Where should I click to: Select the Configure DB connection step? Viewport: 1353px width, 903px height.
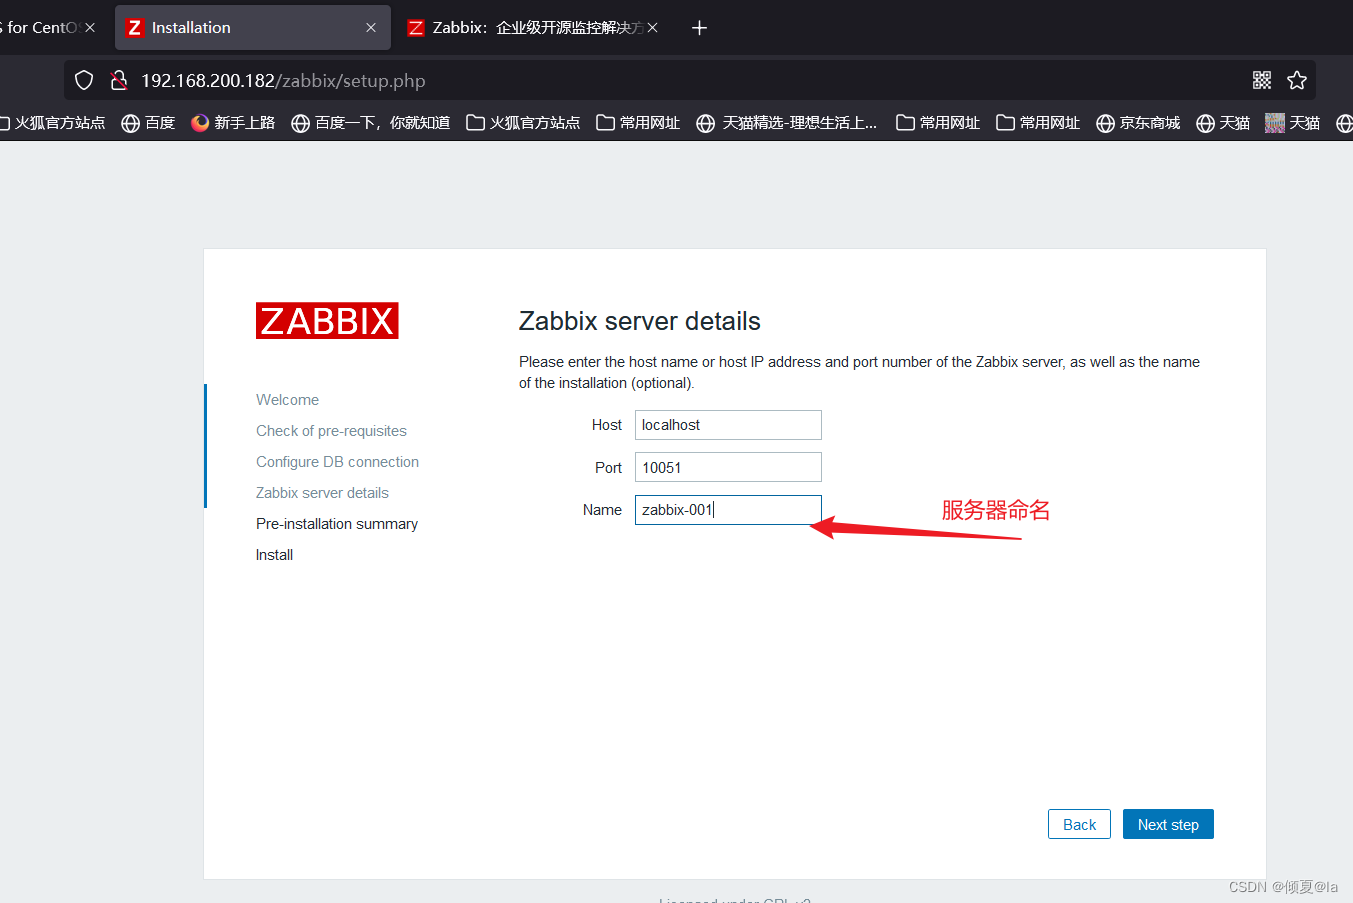pos(337,462)
